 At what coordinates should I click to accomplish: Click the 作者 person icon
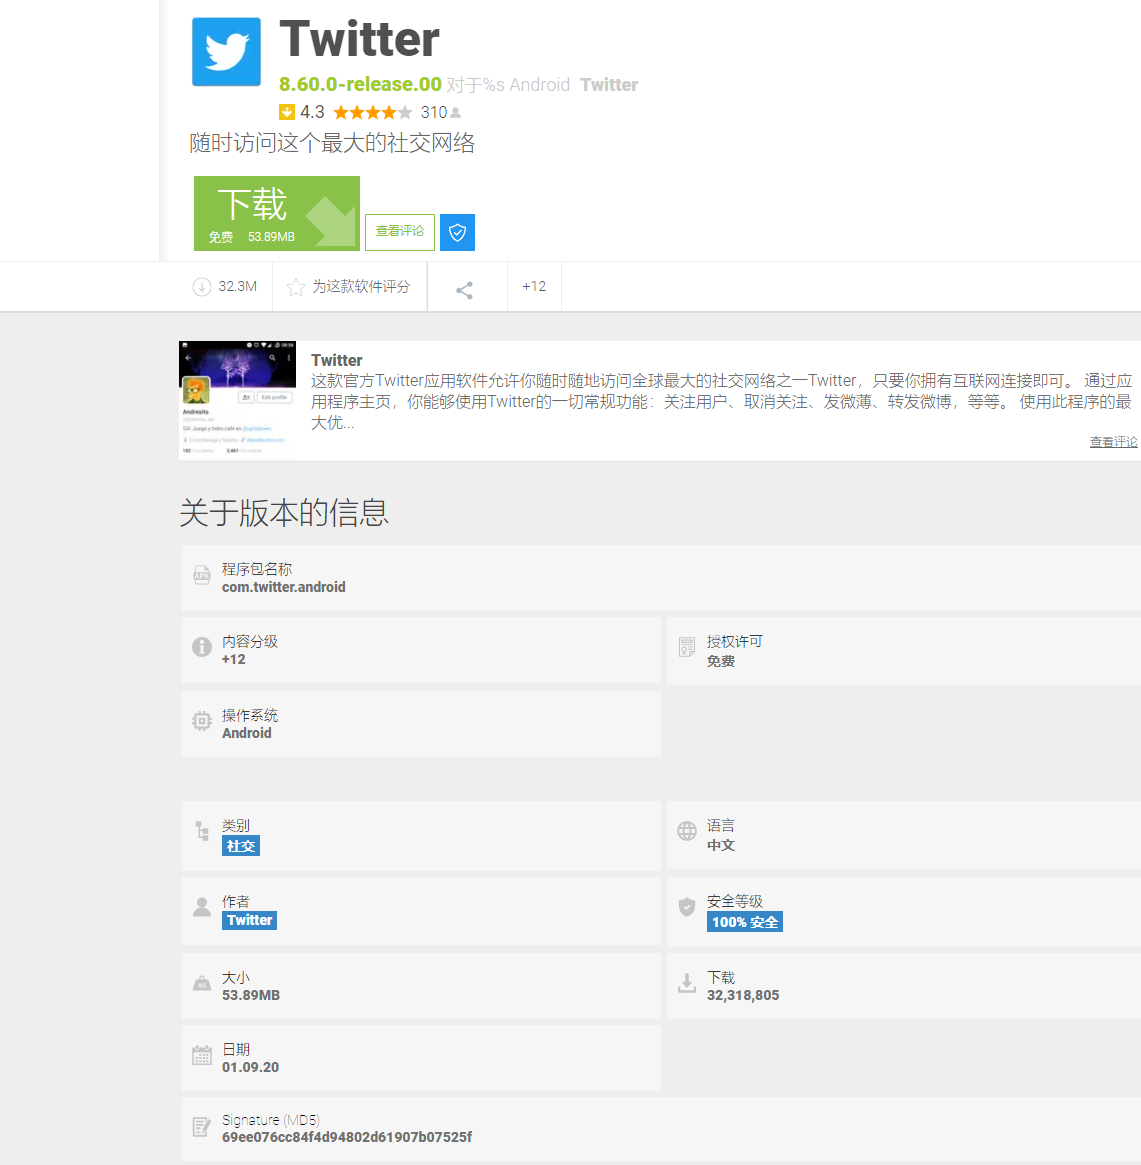tap(202, 906)
